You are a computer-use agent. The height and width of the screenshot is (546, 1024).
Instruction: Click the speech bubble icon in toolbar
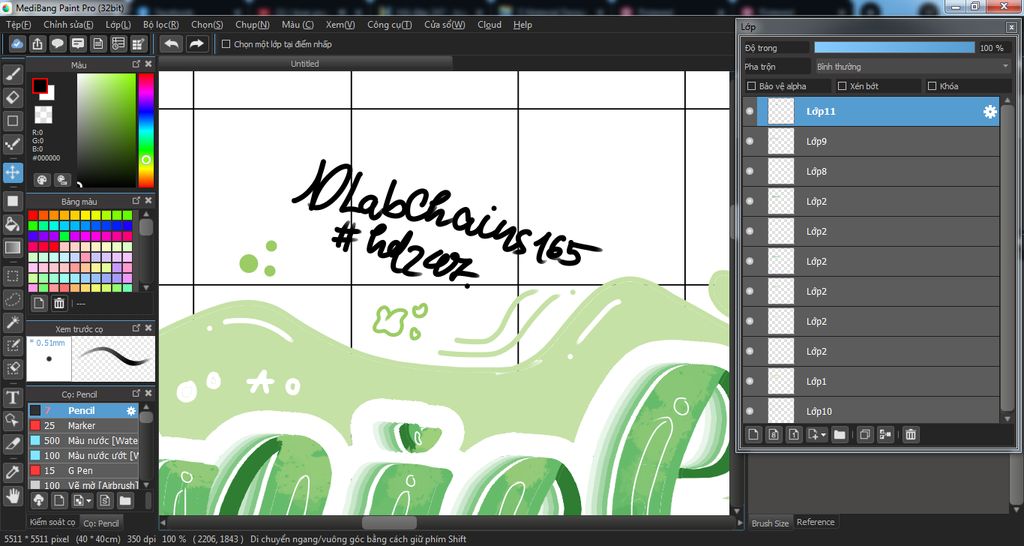(x=57, y=44)
